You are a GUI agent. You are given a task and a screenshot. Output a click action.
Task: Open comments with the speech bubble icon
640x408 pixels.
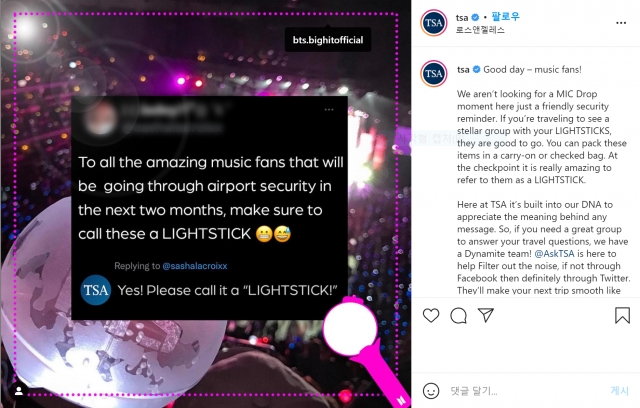(458, 315)
